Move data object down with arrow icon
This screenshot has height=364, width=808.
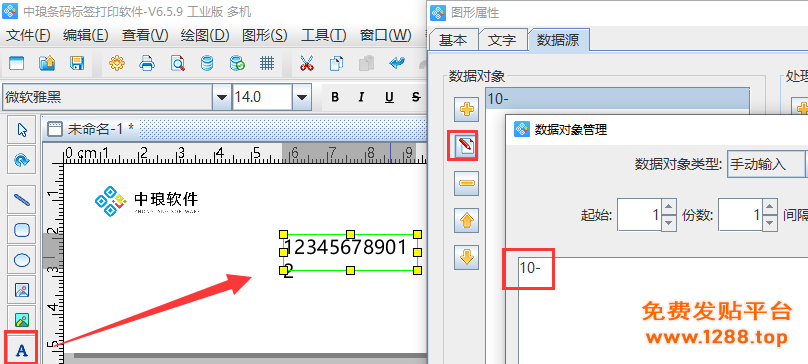coord(466,257)
